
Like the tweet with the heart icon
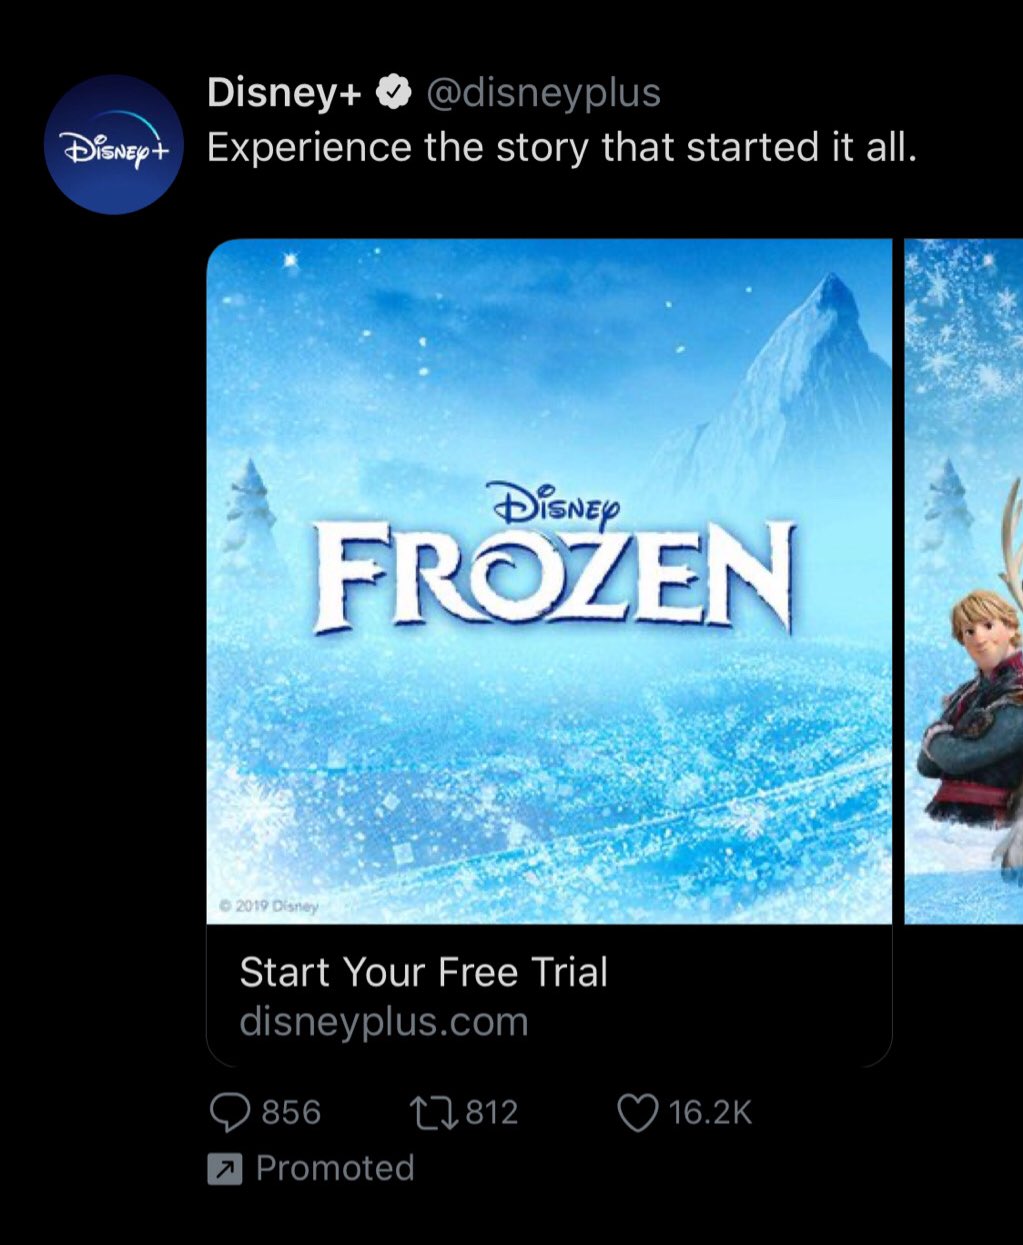click(x=638, y=1112)
